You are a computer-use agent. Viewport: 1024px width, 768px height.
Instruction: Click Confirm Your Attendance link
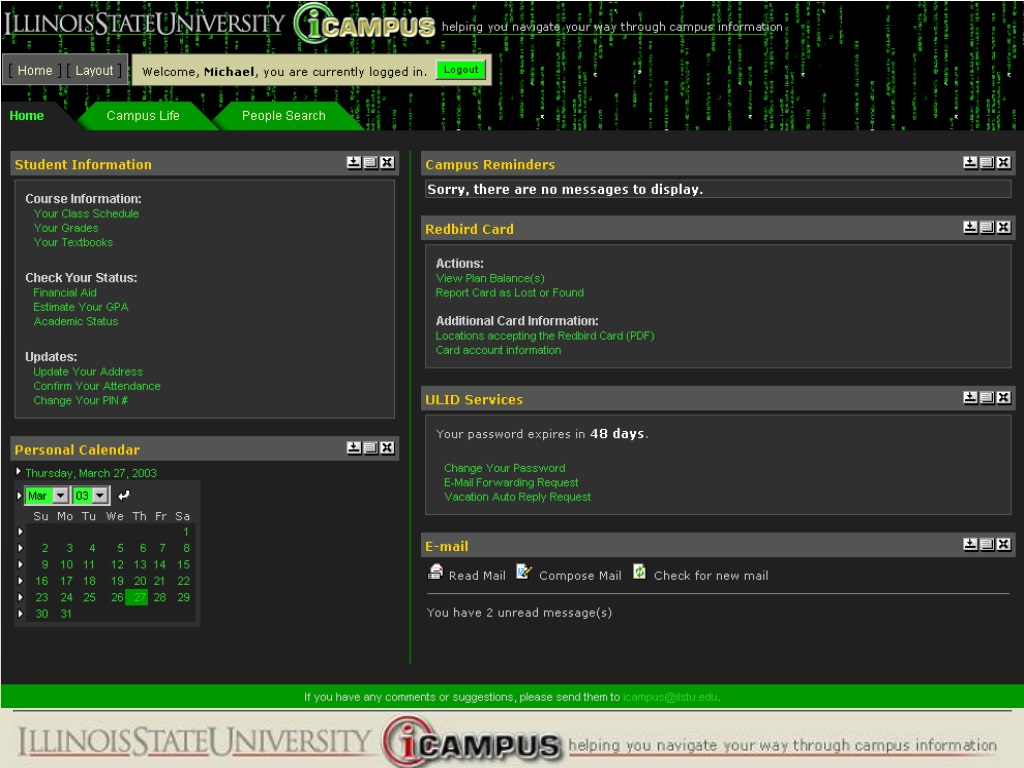tap(97, 386)
